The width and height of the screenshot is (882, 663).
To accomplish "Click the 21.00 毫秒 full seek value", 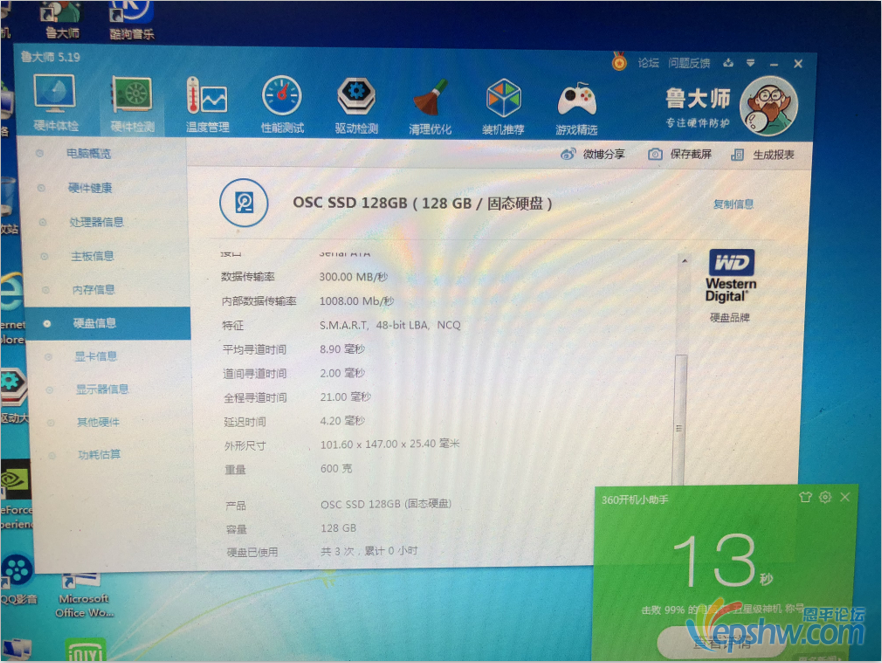I will 345,397.
